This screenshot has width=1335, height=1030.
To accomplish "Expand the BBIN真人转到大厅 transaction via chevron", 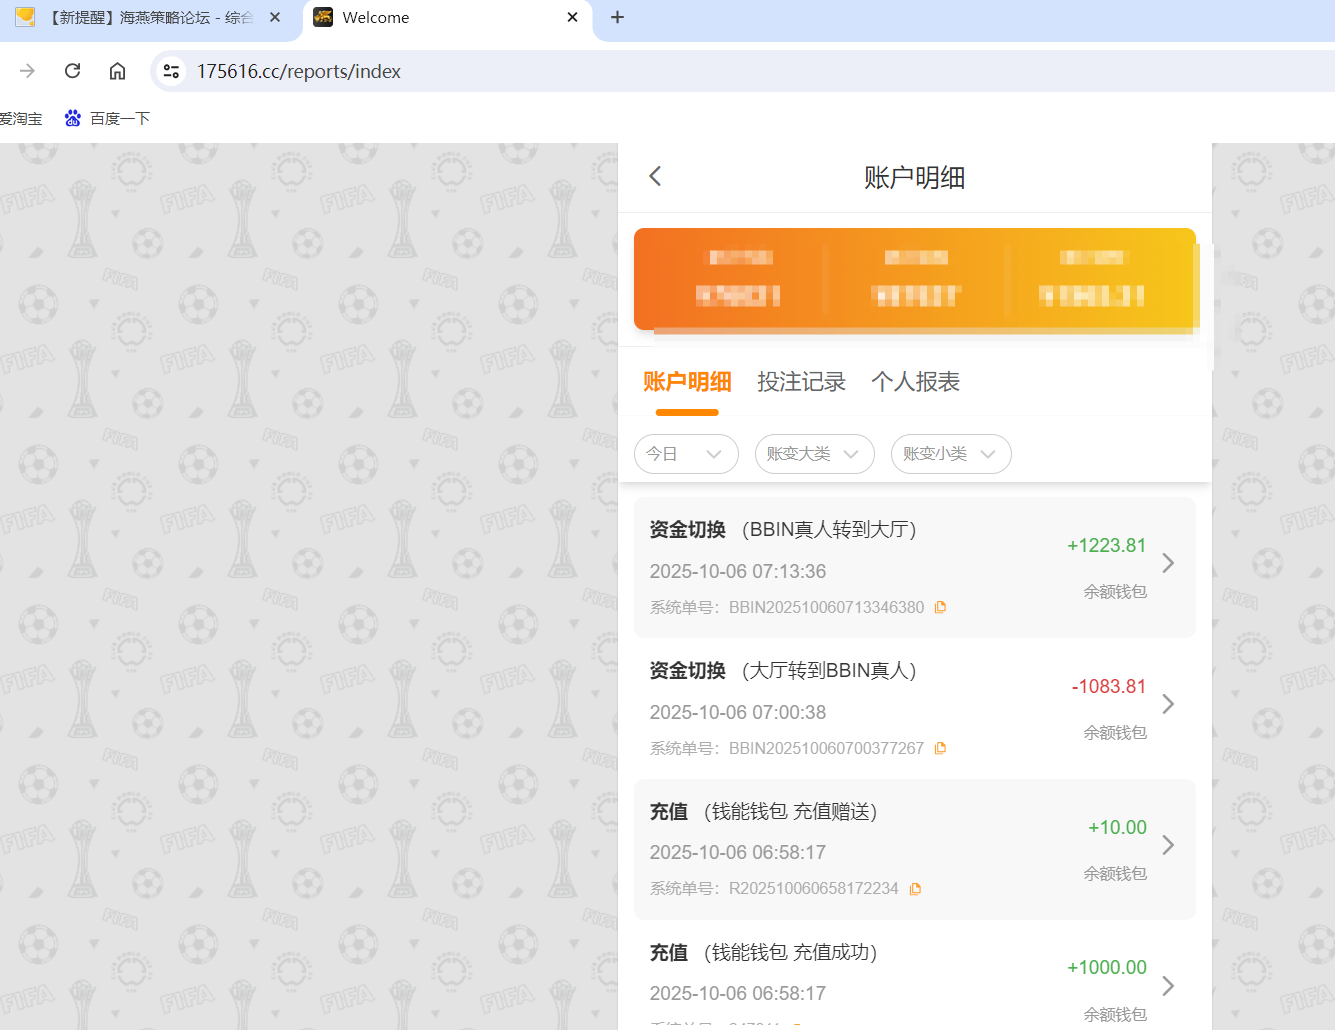I will pos(1168,563).
